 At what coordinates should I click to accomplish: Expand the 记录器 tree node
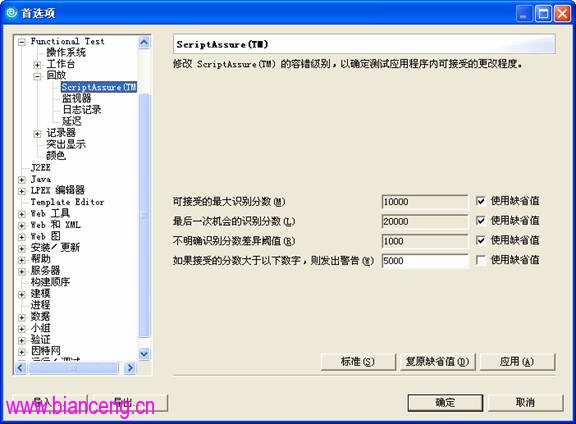pos(37,134)
